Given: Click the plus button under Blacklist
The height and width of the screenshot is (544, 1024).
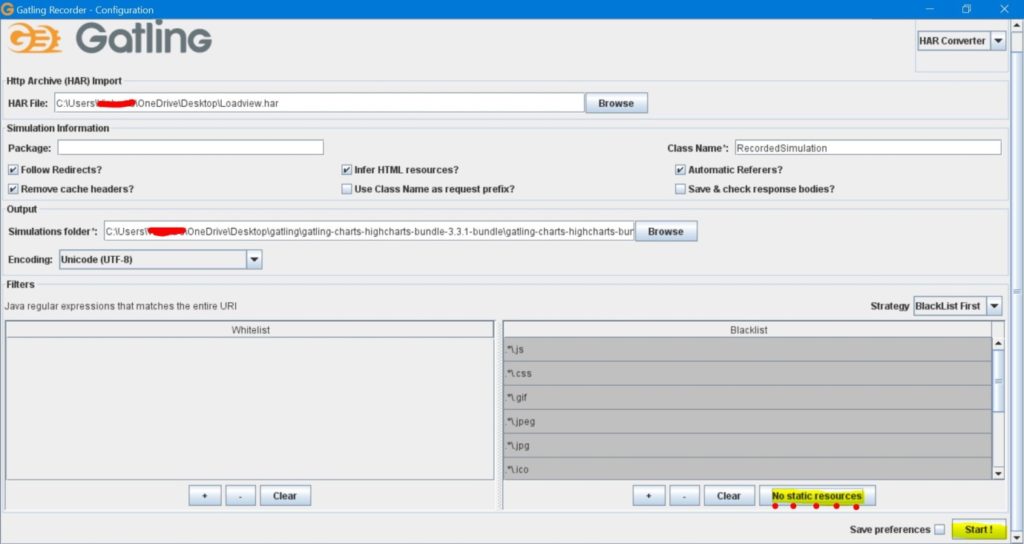Looking at the screenshot, I should pos(648,496).
